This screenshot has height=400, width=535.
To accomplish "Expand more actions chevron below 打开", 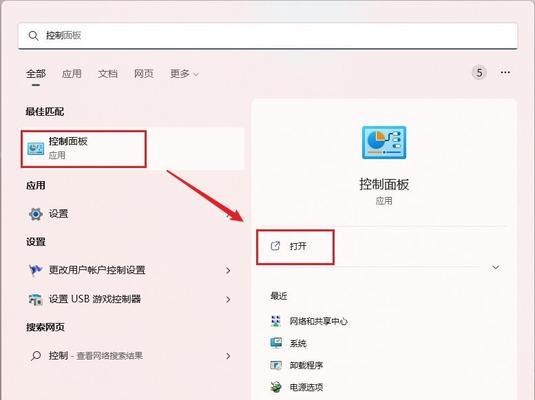I will pos(496,267).
